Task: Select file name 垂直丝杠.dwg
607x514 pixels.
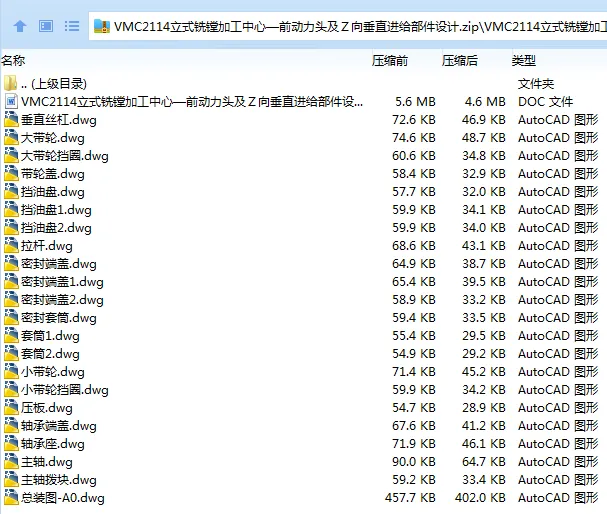Action: [59, 120]
